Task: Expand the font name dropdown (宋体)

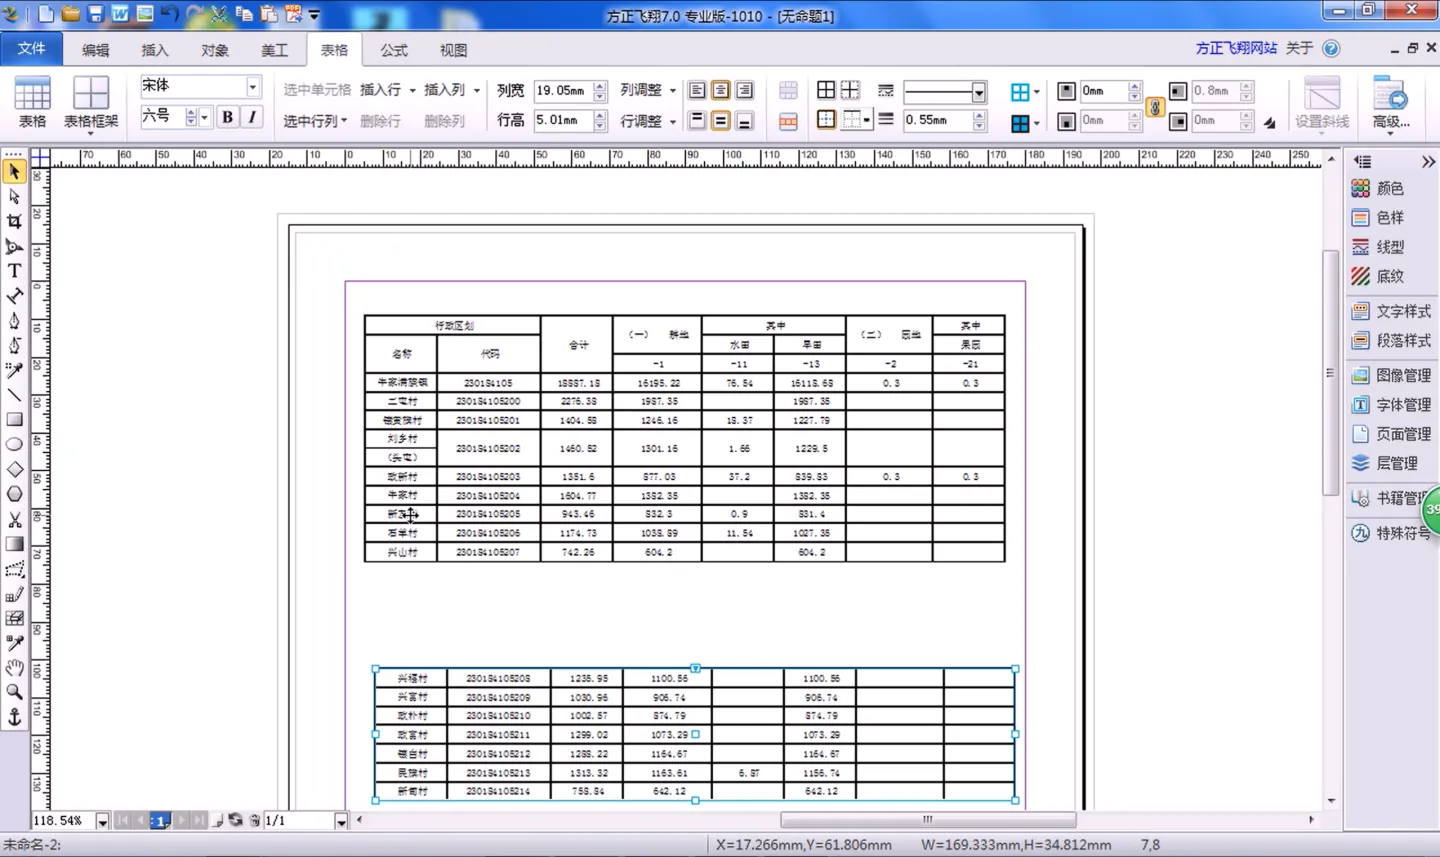Action: point(253,87)
